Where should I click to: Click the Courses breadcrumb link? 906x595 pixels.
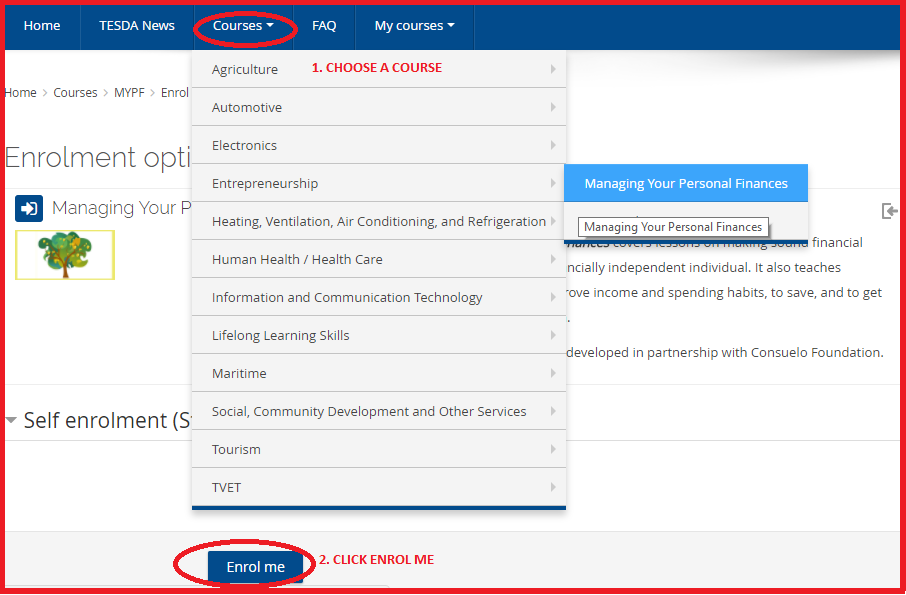coord(75,93)
